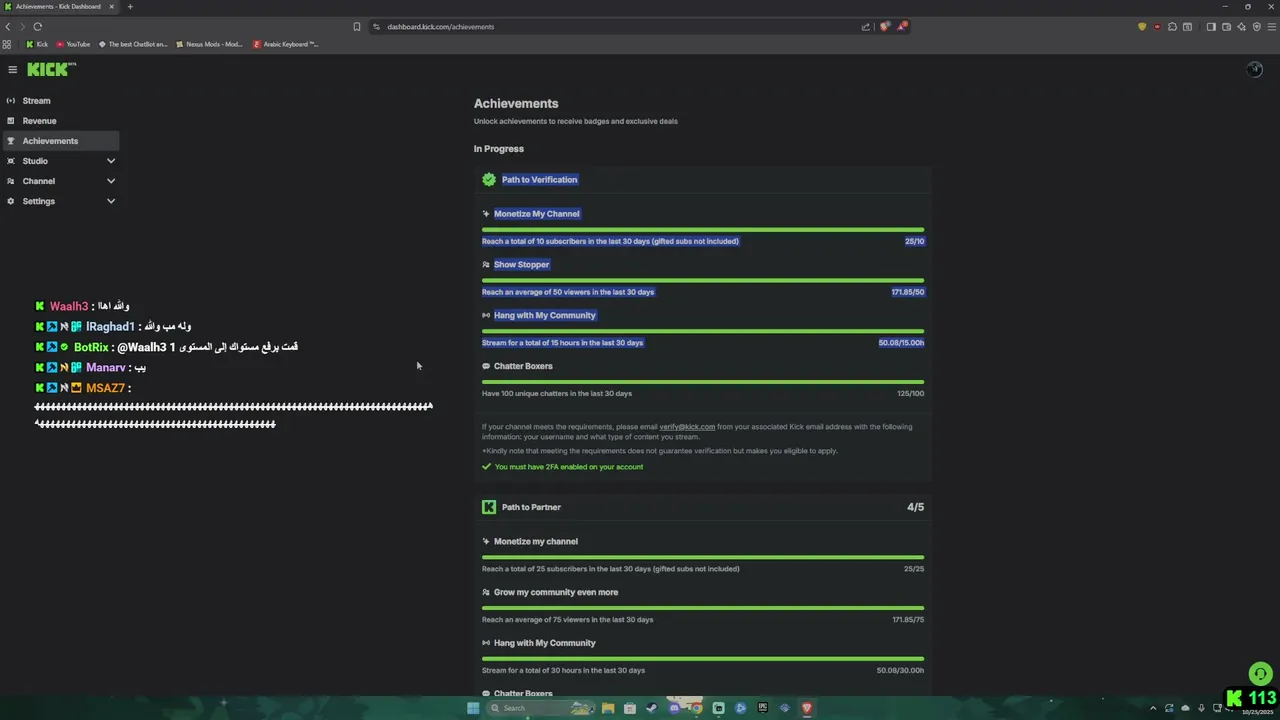Viewport: 1280px width, 720px height.
Task: Expand the Settings sidebar section
Action: [x=111, y=201]
